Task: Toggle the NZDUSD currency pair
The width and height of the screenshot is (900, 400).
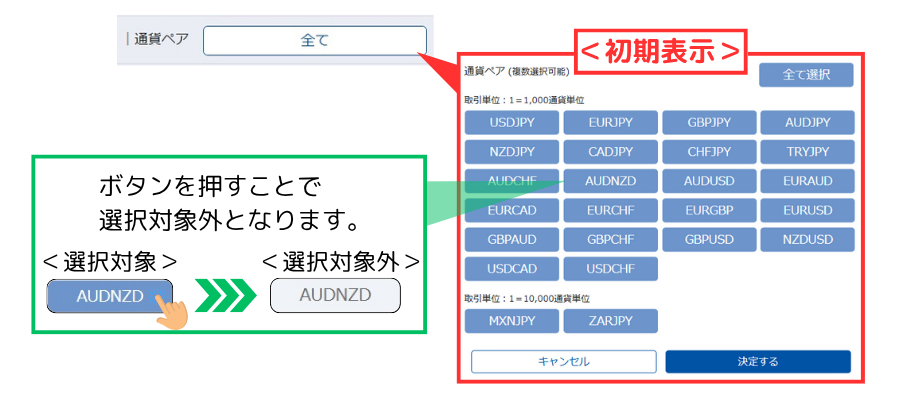Action: [808, 239]
